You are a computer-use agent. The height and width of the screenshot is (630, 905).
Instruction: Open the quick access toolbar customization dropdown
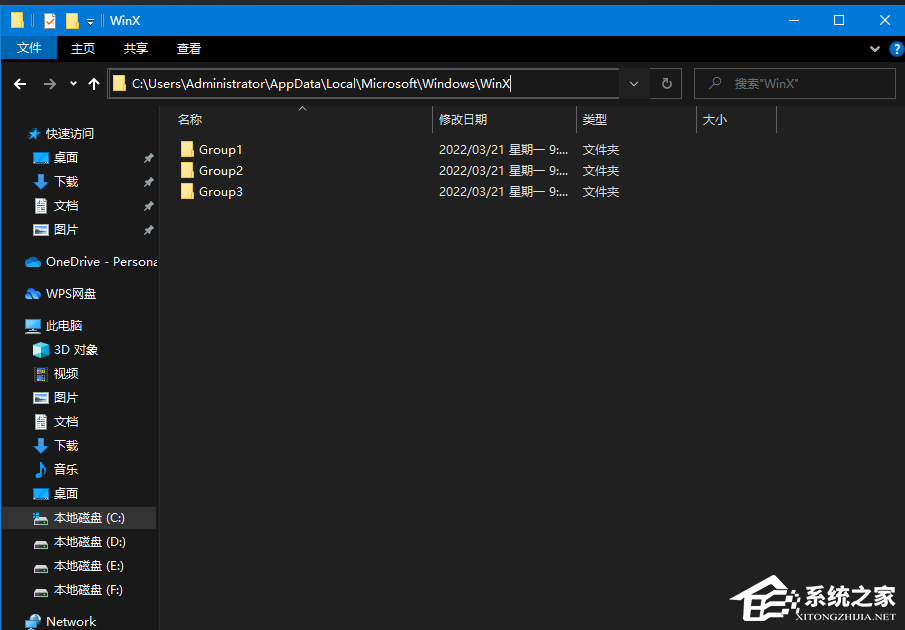tap(90, 20)
